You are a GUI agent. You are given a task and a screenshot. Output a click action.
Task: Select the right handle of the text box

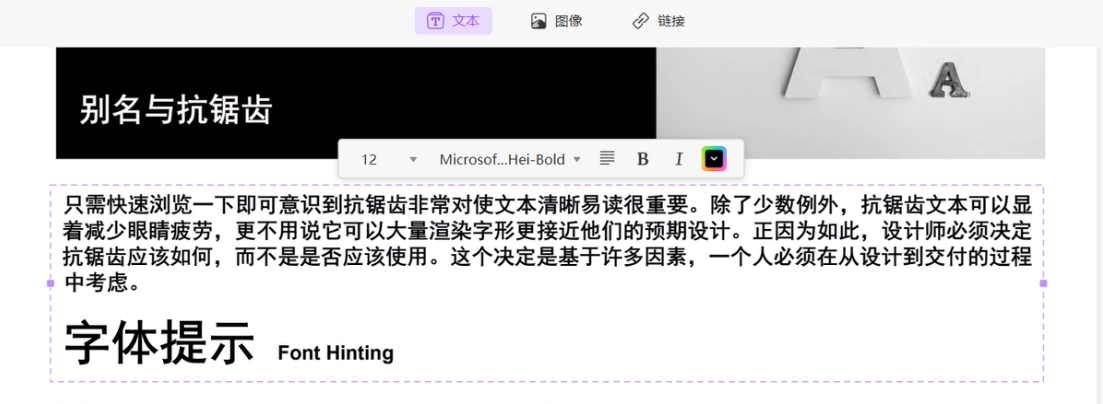click(1043, 284)
